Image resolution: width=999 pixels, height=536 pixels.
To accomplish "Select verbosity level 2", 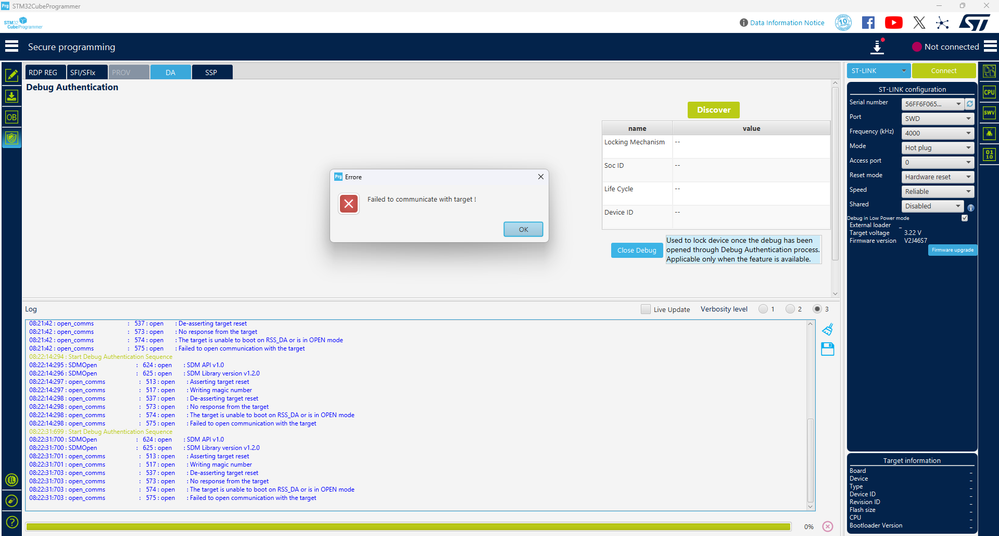I will 790,309.
